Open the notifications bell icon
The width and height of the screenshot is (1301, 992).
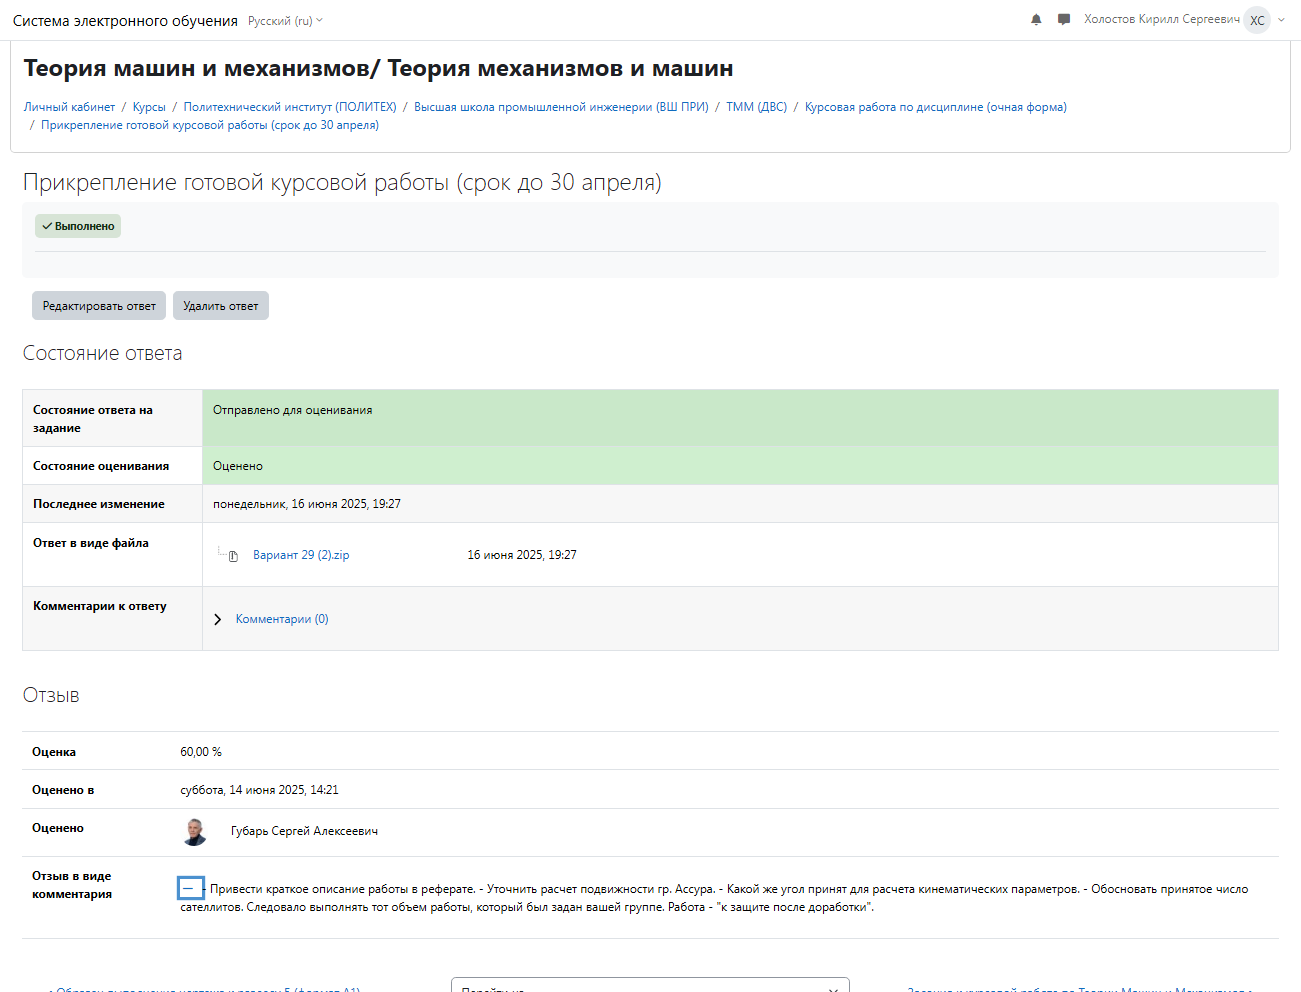[1036, 20]
